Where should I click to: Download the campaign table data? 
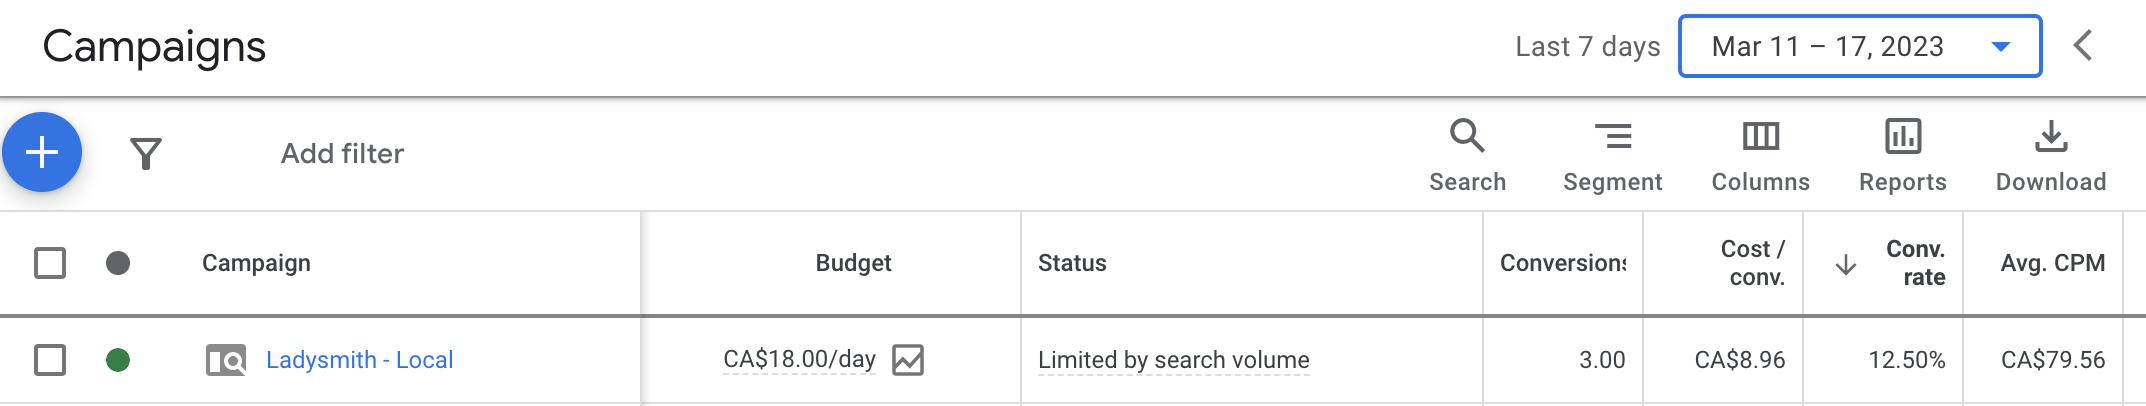(x=2051, y=155)
